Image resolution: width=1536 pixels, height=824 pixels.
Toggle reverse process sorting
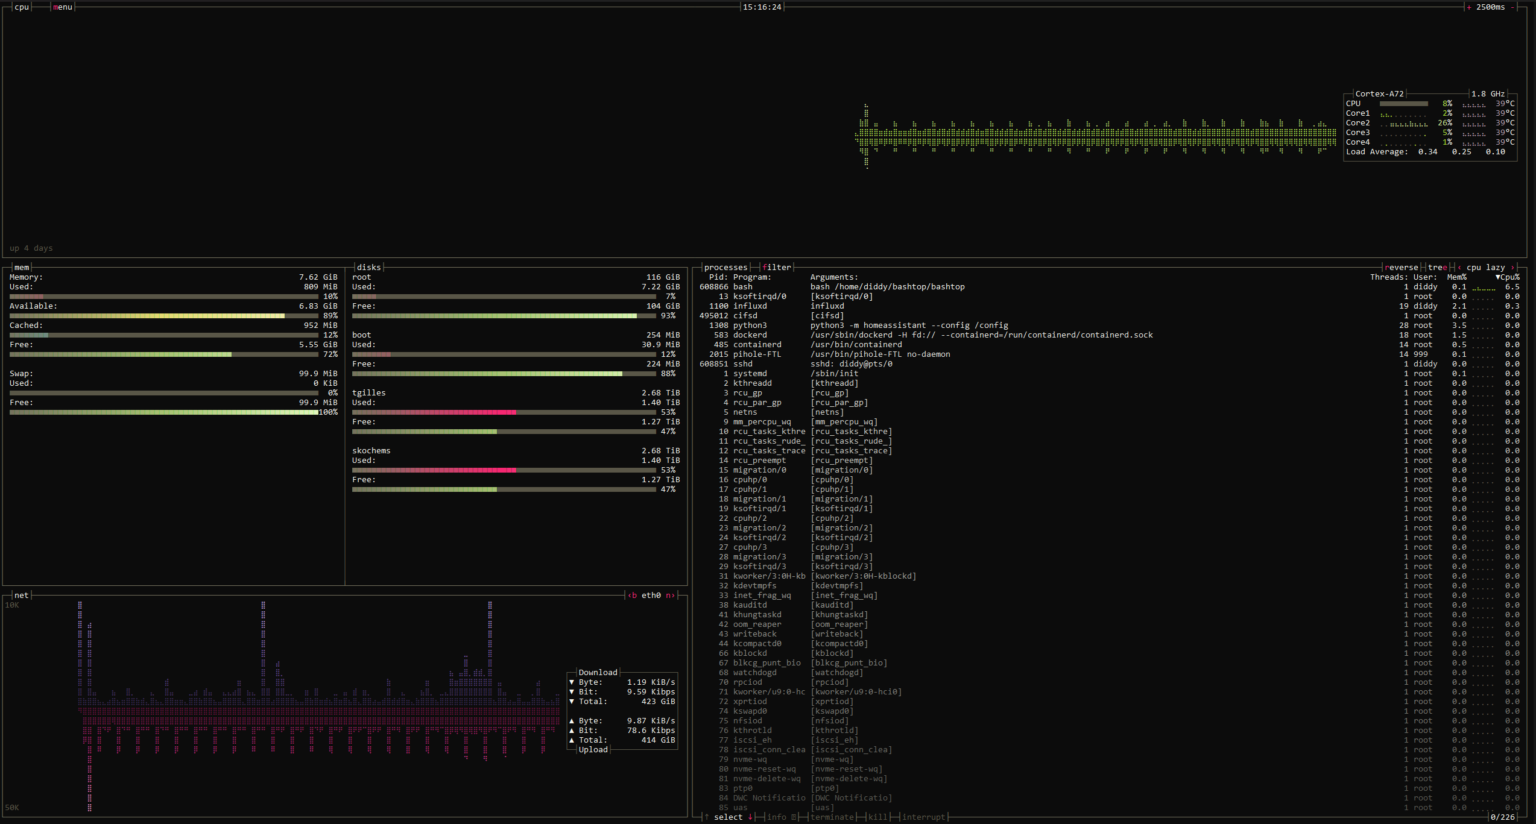[1400, 267]
